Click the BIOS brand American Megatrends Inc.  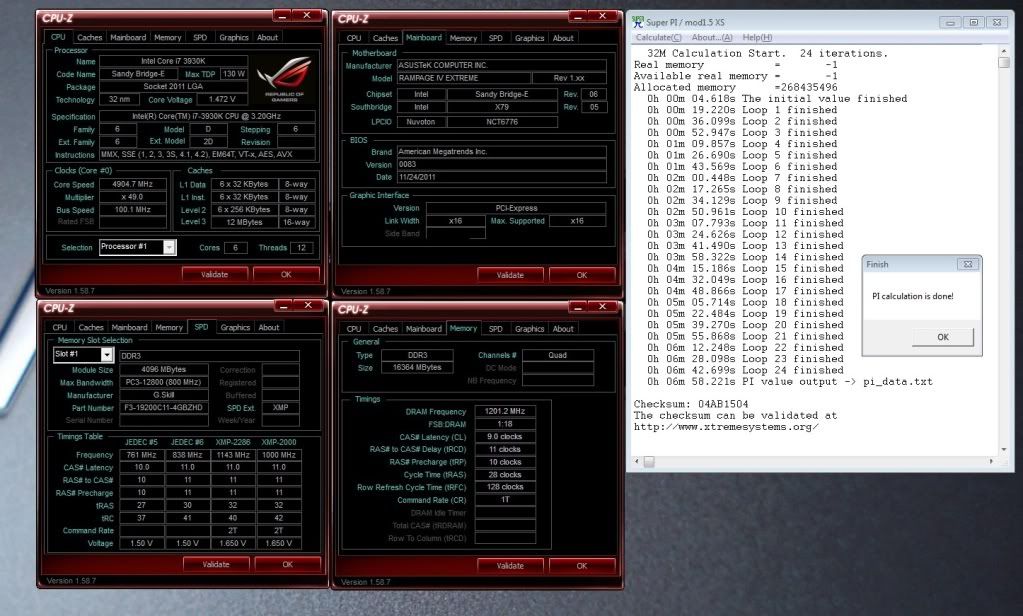coord(501,151)
